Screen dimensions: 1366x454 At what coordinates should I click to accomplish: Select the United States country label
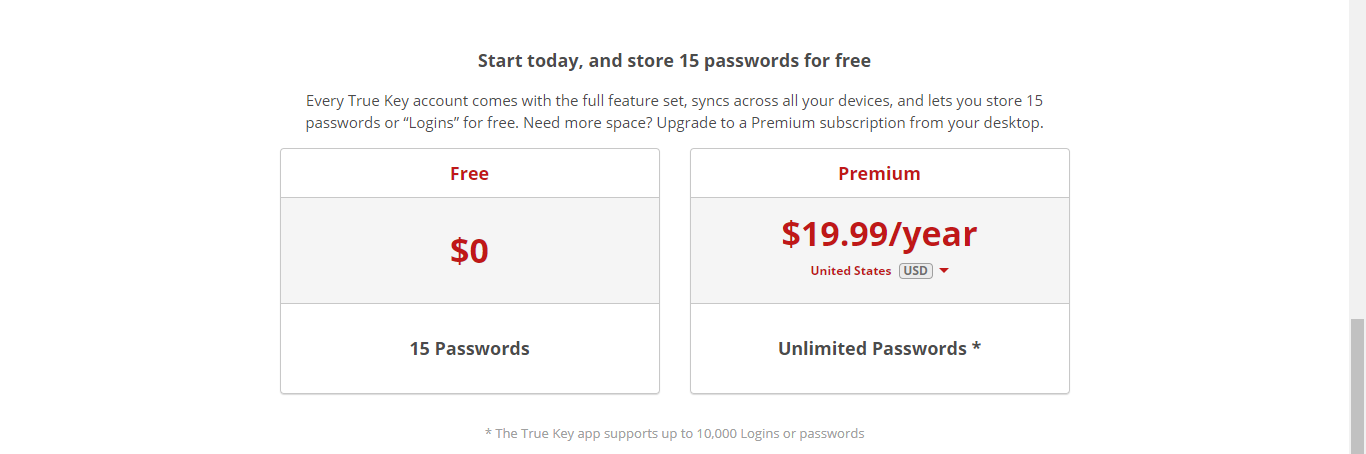point(851,271)
